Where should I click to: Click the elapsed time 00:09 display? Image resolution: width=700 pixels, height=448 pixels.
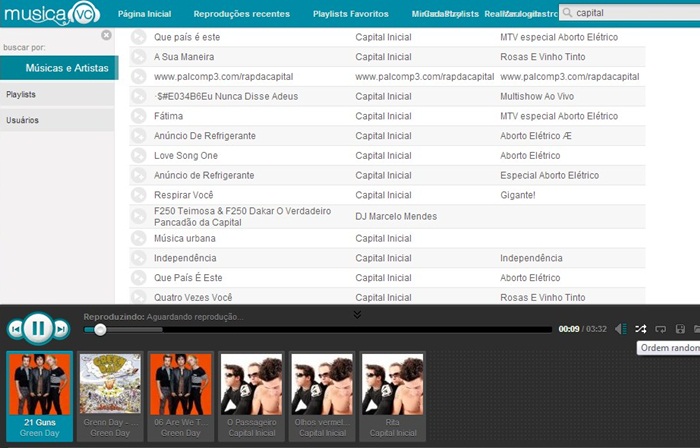click(x=569, y=329)
